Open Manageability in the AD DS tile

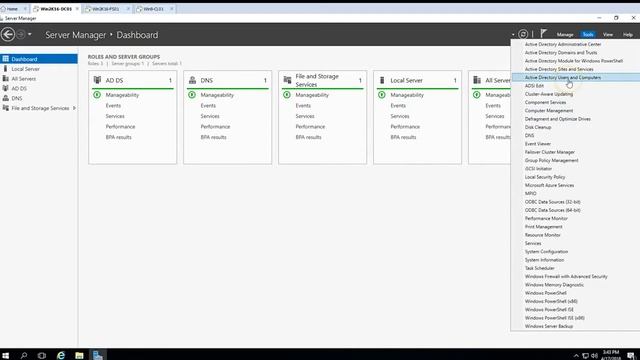pyautogui.click(x=122, y=95)
